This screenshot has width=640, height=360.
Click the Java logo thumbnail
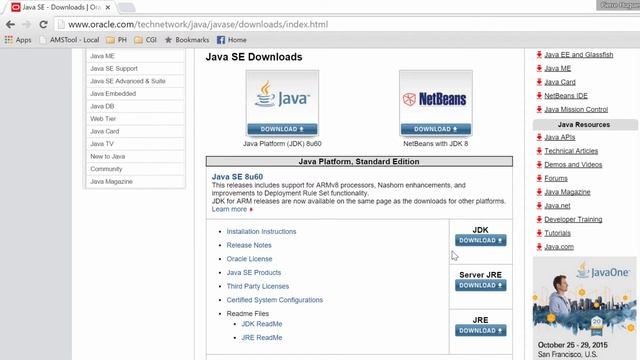click(282, 97)
